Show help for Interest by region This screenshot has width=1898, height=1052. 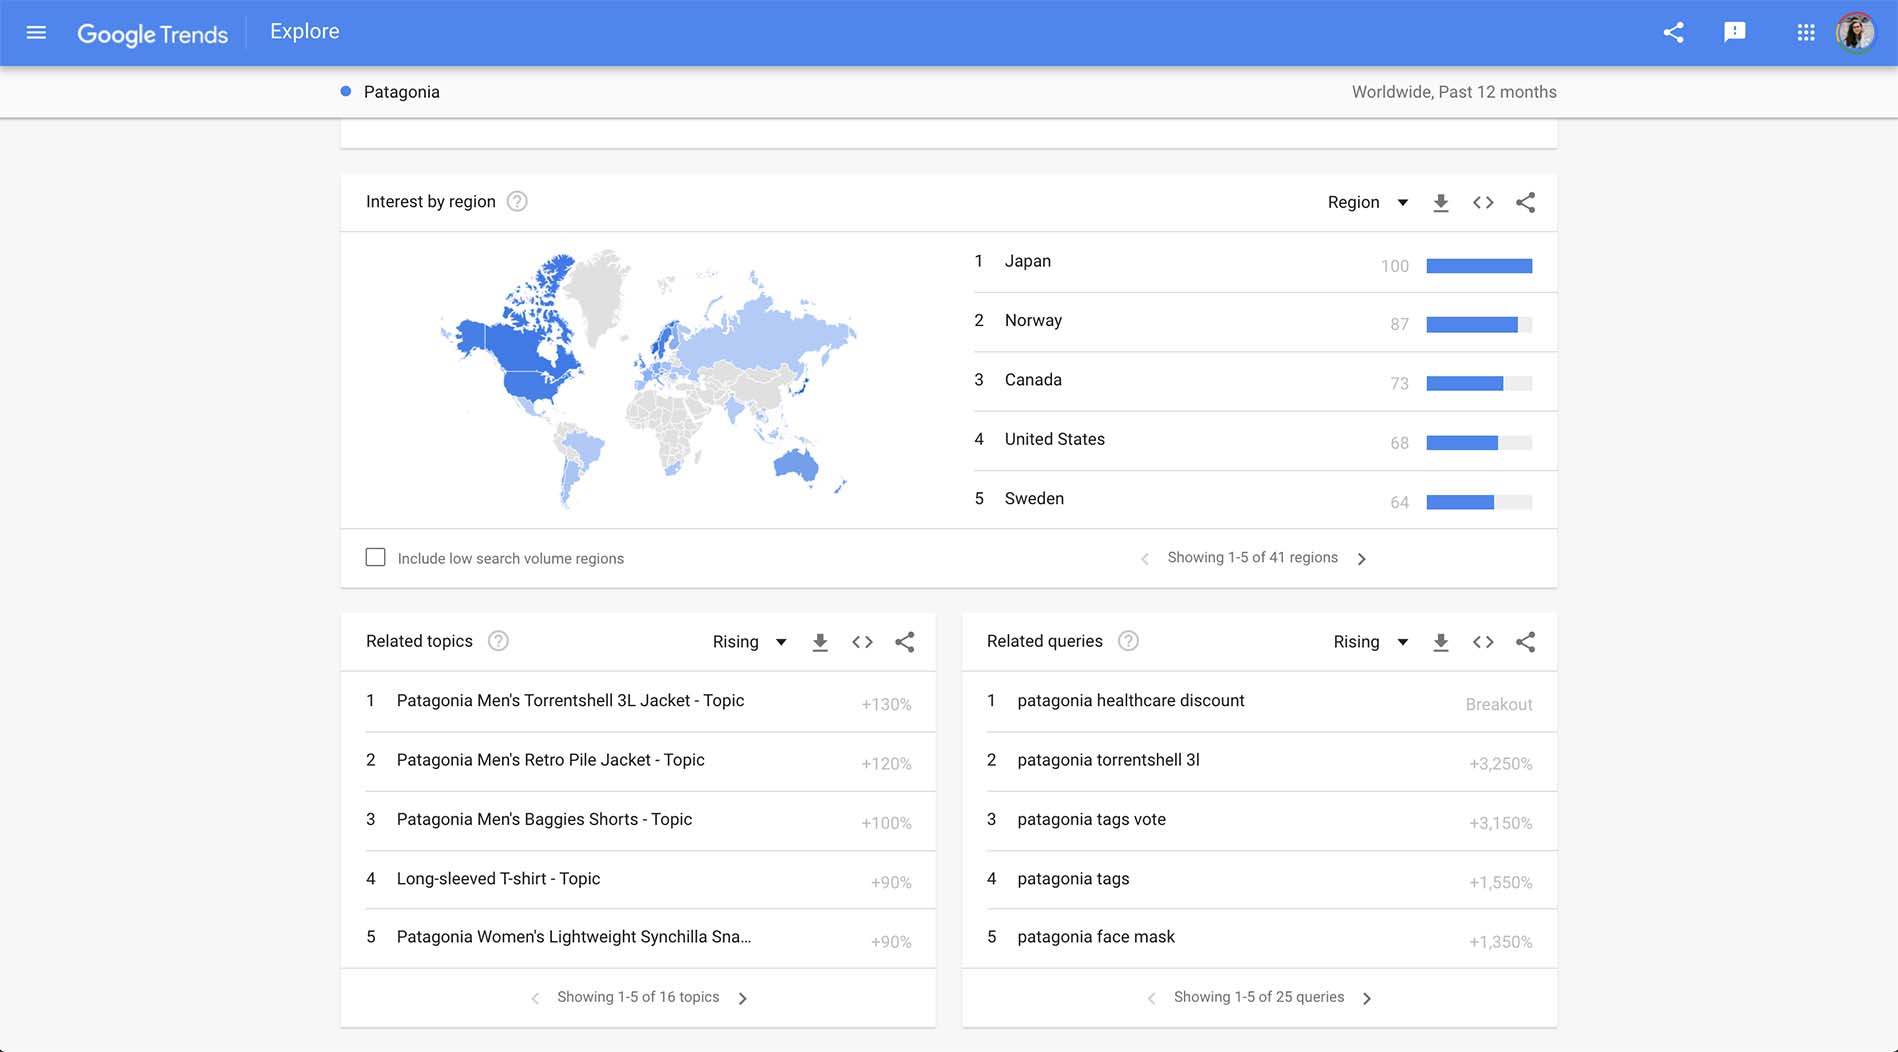(x=517, y=202)
